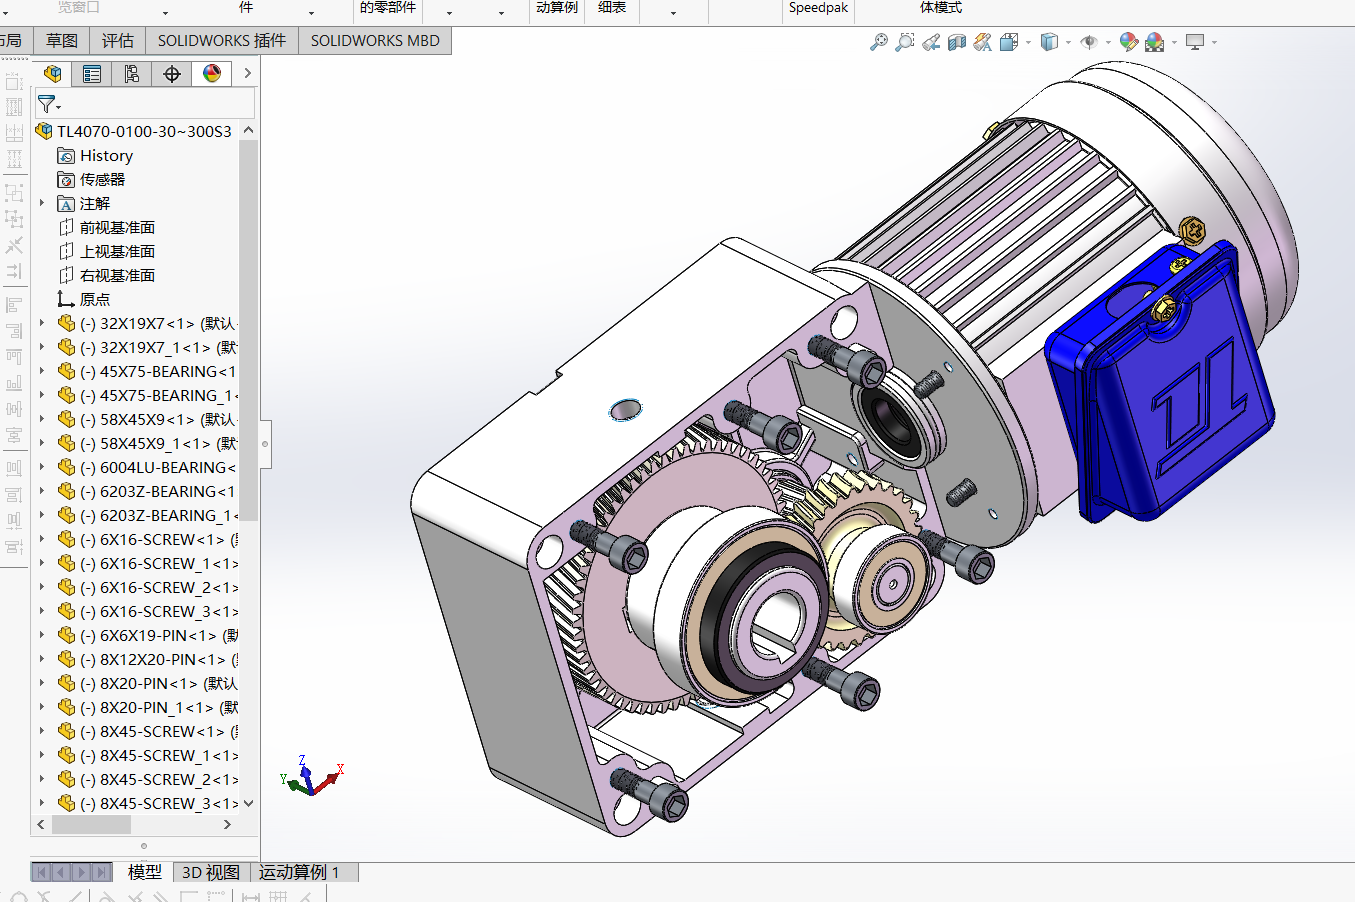This screenshot has width=1355, height=902.
Task: Collapse the feature tree panel handle
Action: click(265, 444)
